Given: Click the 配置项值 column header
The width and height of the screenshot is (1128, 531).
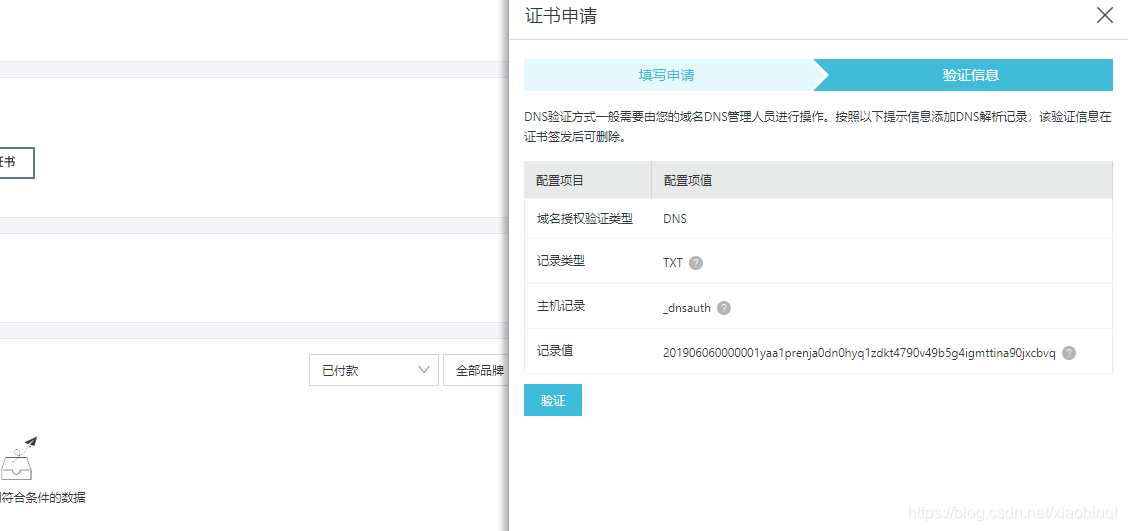Looking at the screenshot, I should click(688, 180).
